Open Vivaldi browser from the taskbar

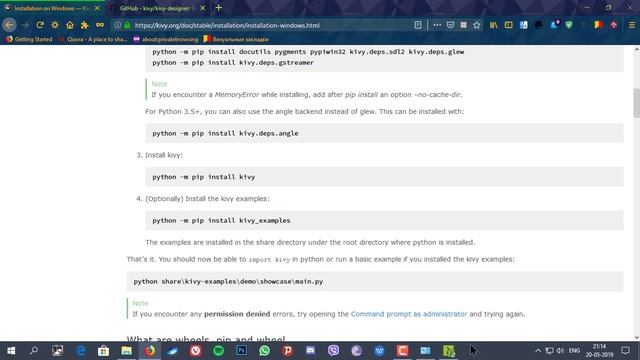196,351
